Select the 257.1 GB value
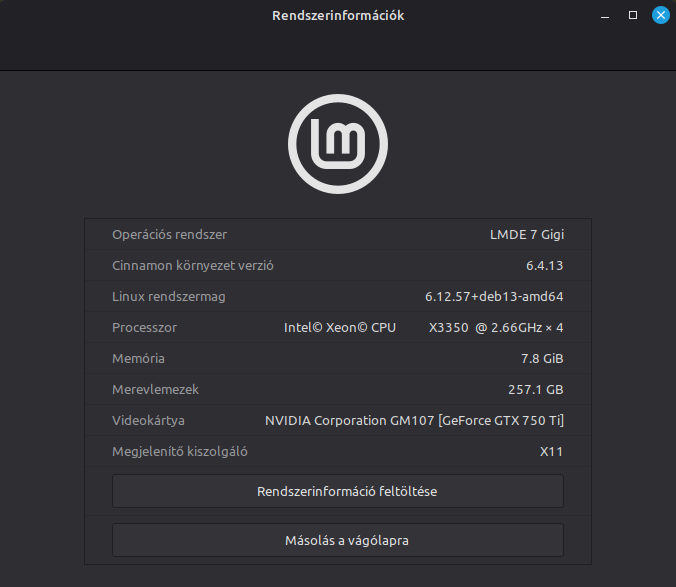The height and width of the screenshot is (587, 676). (536, 390)
